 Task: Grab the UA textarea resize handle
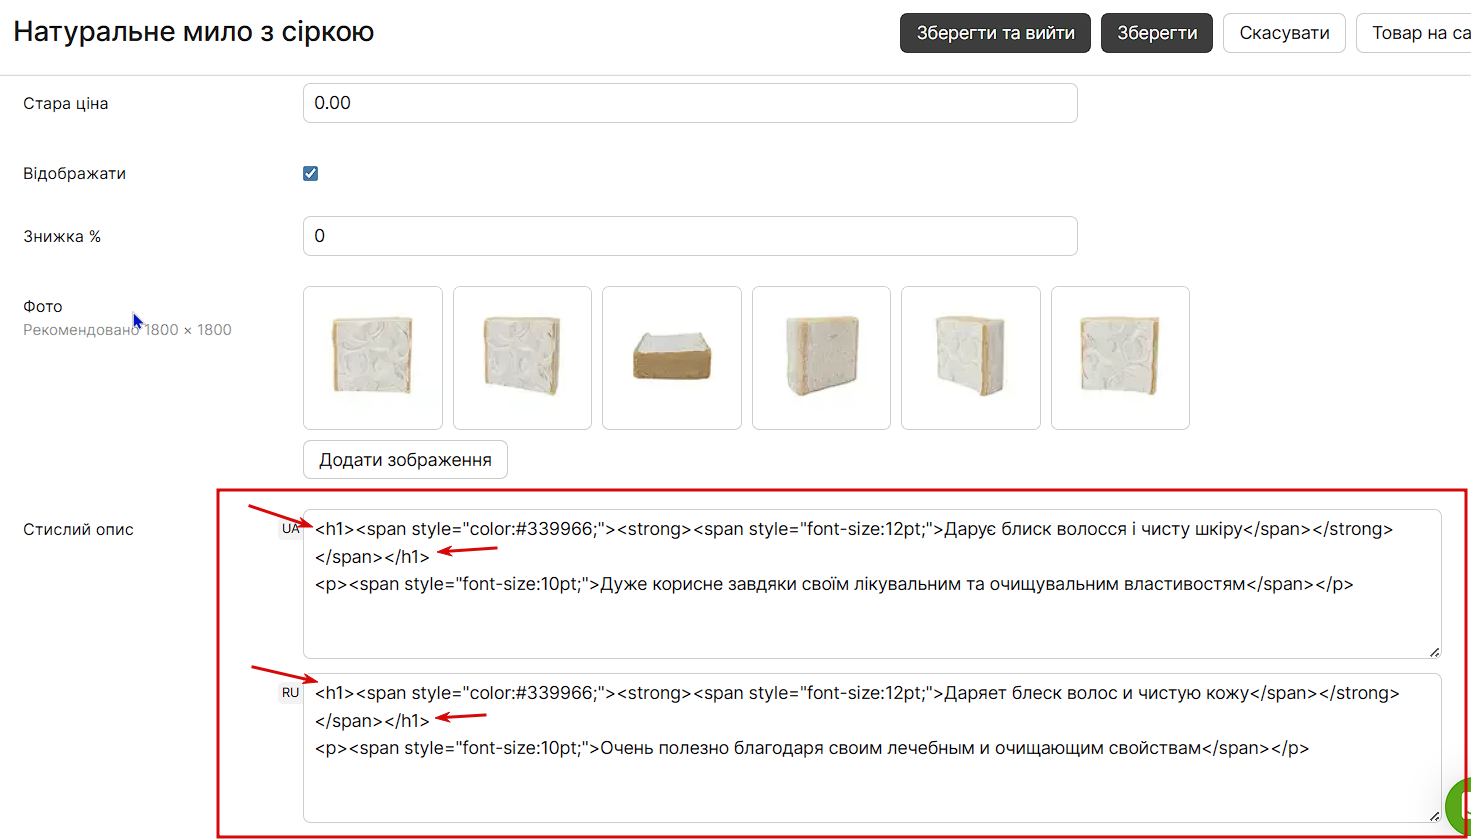1434,651
